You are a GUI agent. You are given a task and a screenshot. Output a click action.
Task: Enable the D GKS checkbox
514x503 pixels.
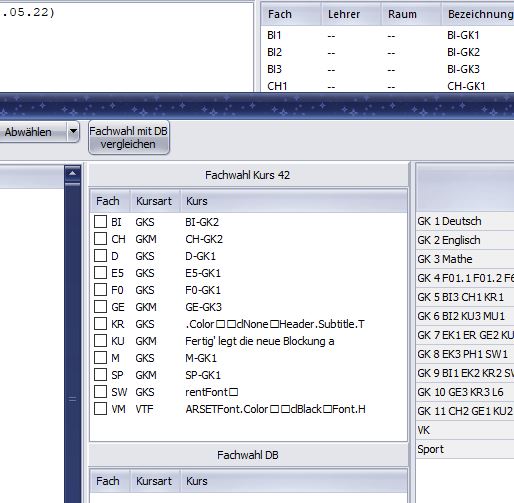[x=100, y=256]
